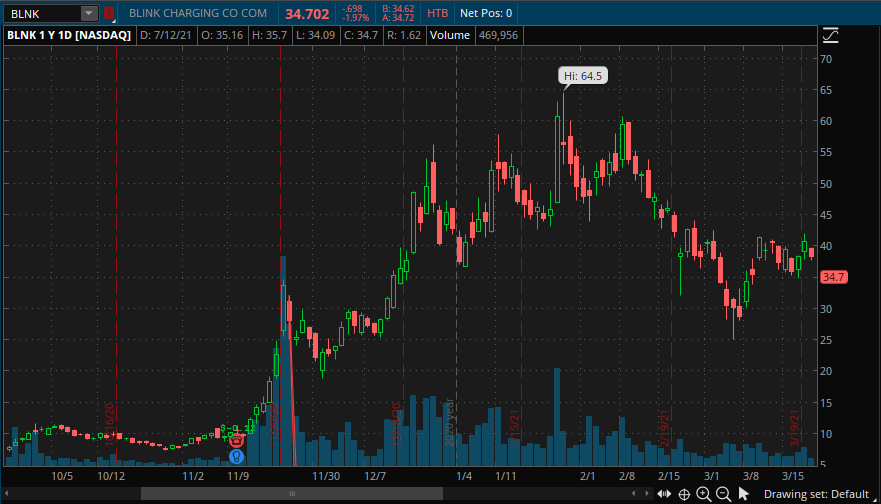The width and height of the screenshot is (881, 504).
Task: Click the 469,956 volume value
Action: pyautogui.click(x=498, y=35)
